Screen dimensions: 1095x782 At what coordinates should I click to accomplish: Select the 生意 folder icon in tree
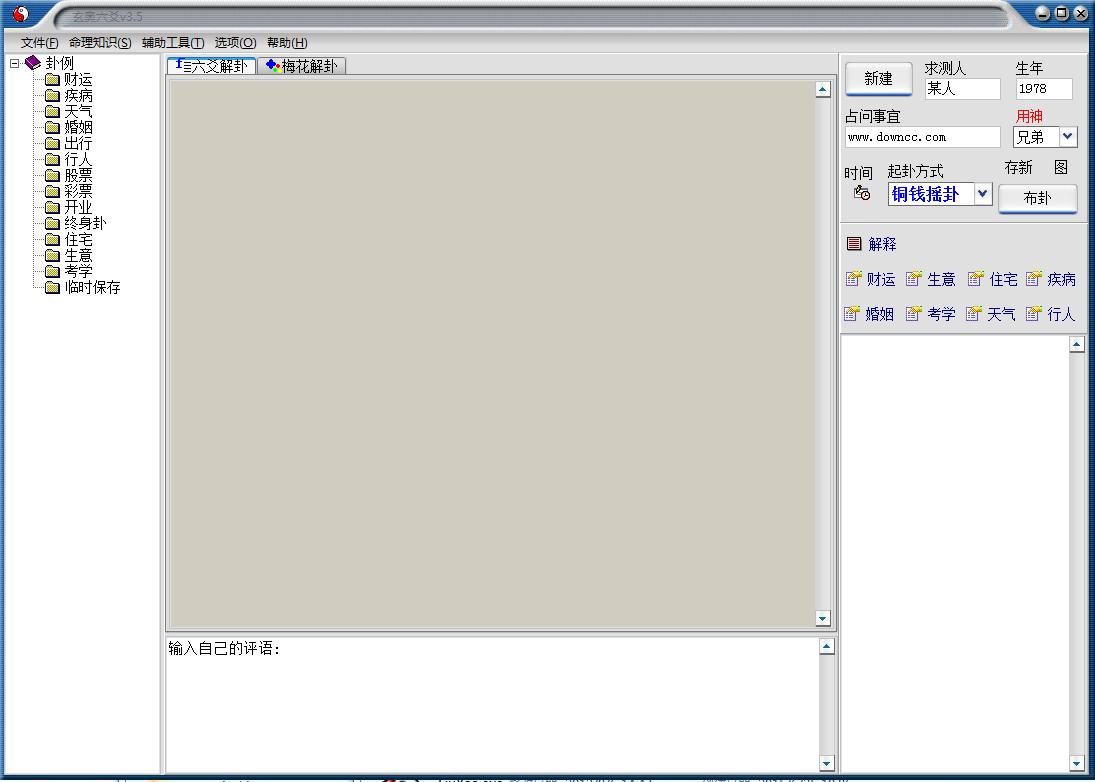point(52,256)
